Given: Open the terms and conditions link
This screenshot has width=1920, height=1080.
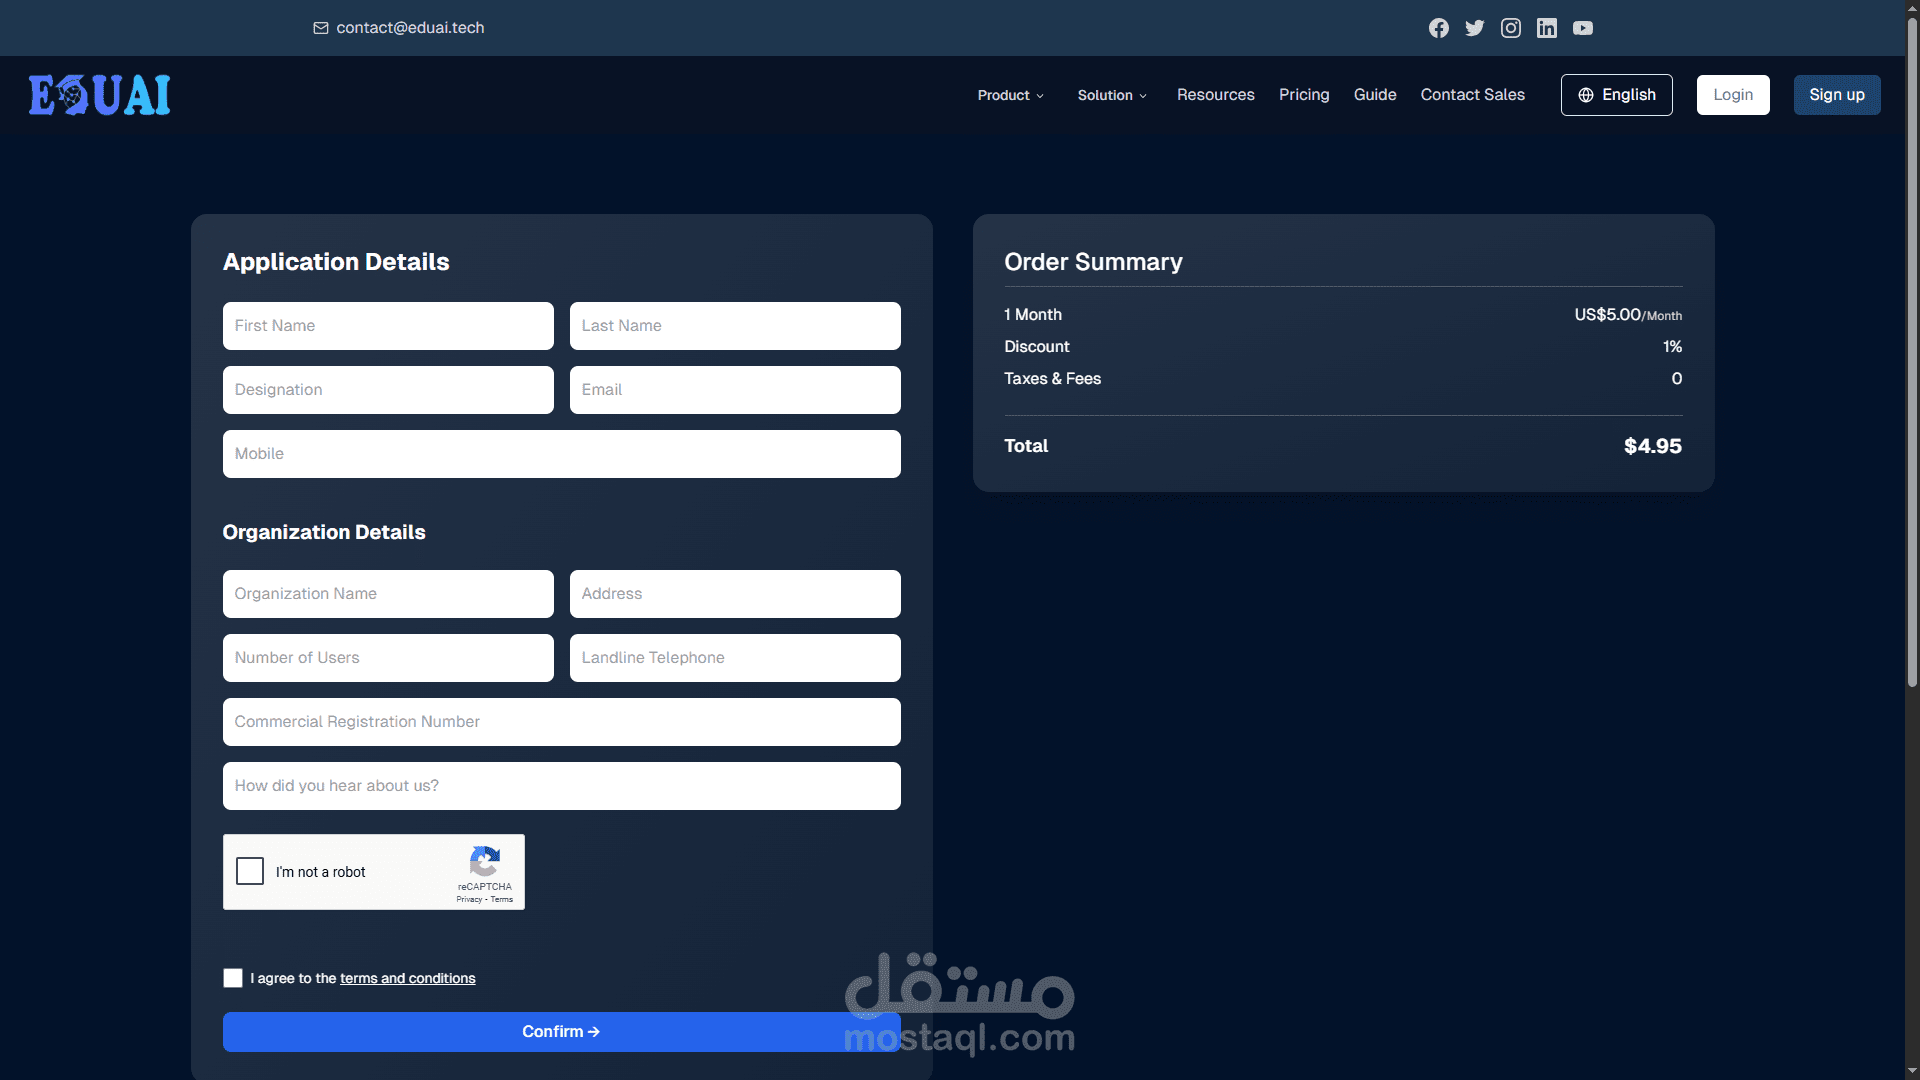Looking at the screenshot, I should [407, 978].
